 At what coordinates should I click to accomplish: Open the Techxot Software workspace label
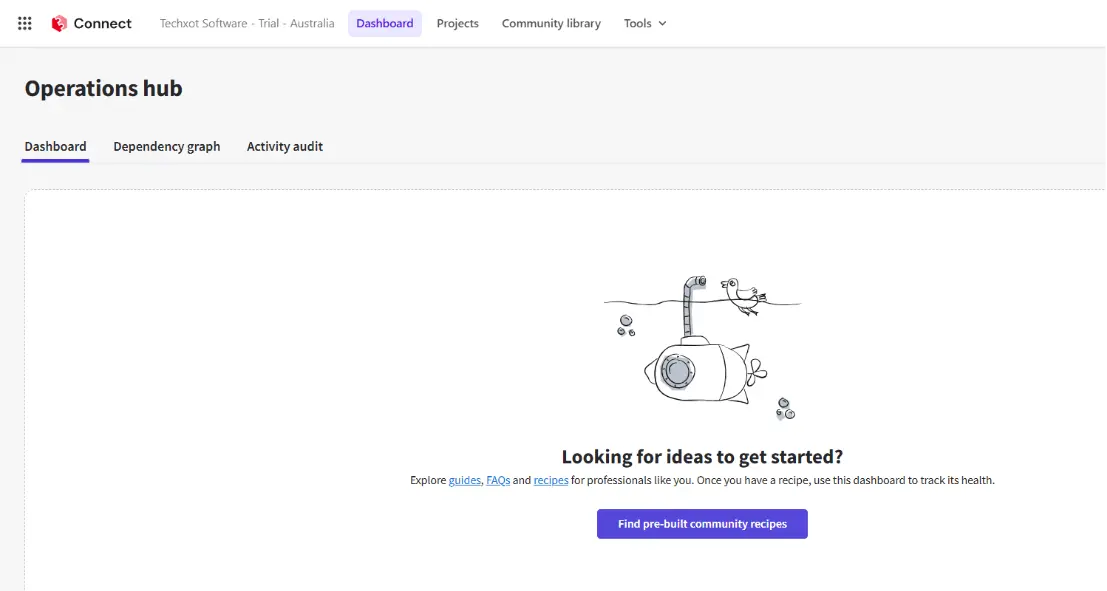246,23
